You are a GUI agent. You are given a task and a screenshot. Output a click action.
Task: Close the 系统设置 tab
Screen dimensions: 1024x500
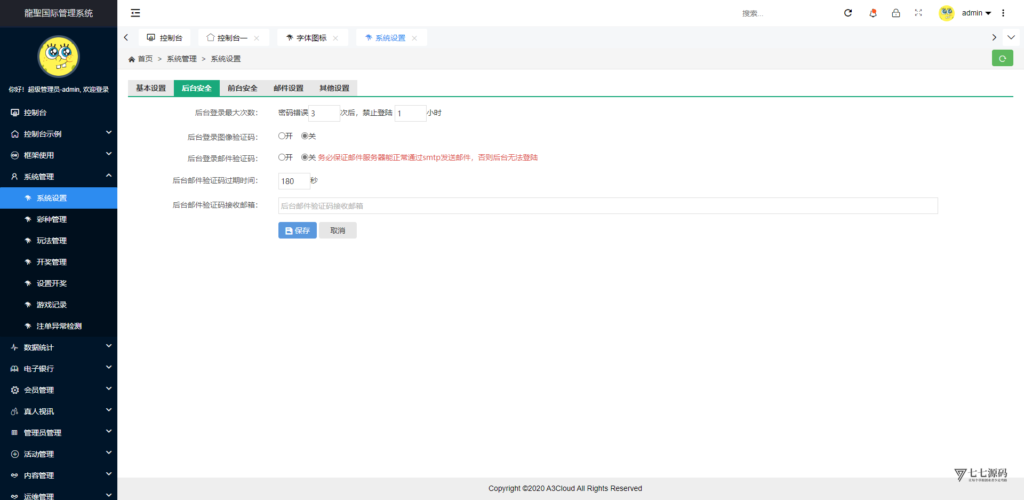[414, 38]
